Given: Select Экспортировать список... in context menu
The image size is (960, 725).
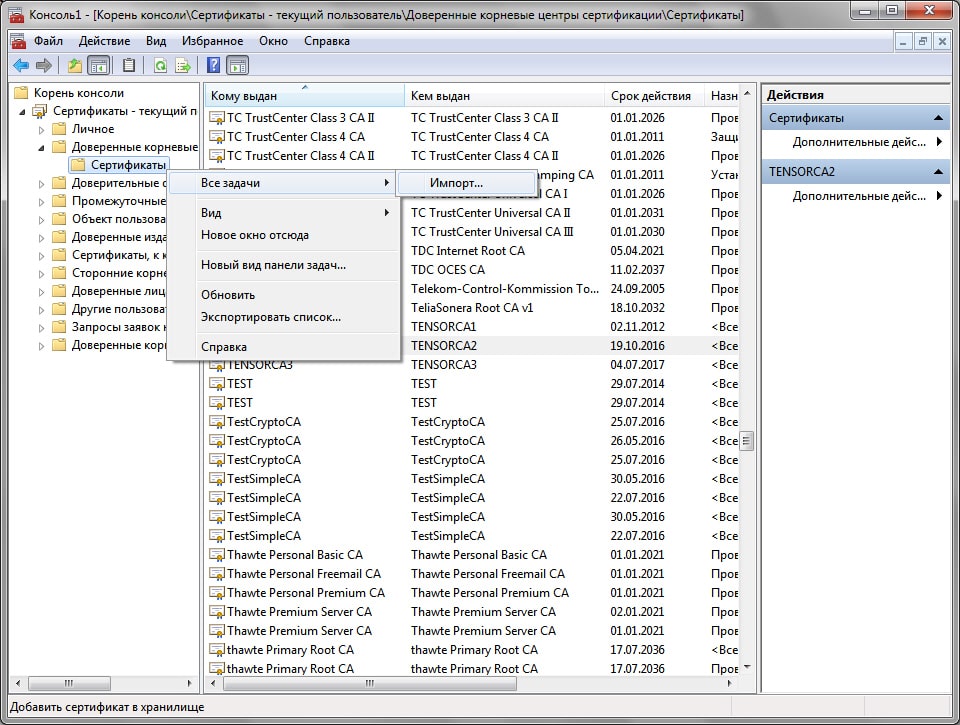Looking at the screenshot, I should point(270,317).
